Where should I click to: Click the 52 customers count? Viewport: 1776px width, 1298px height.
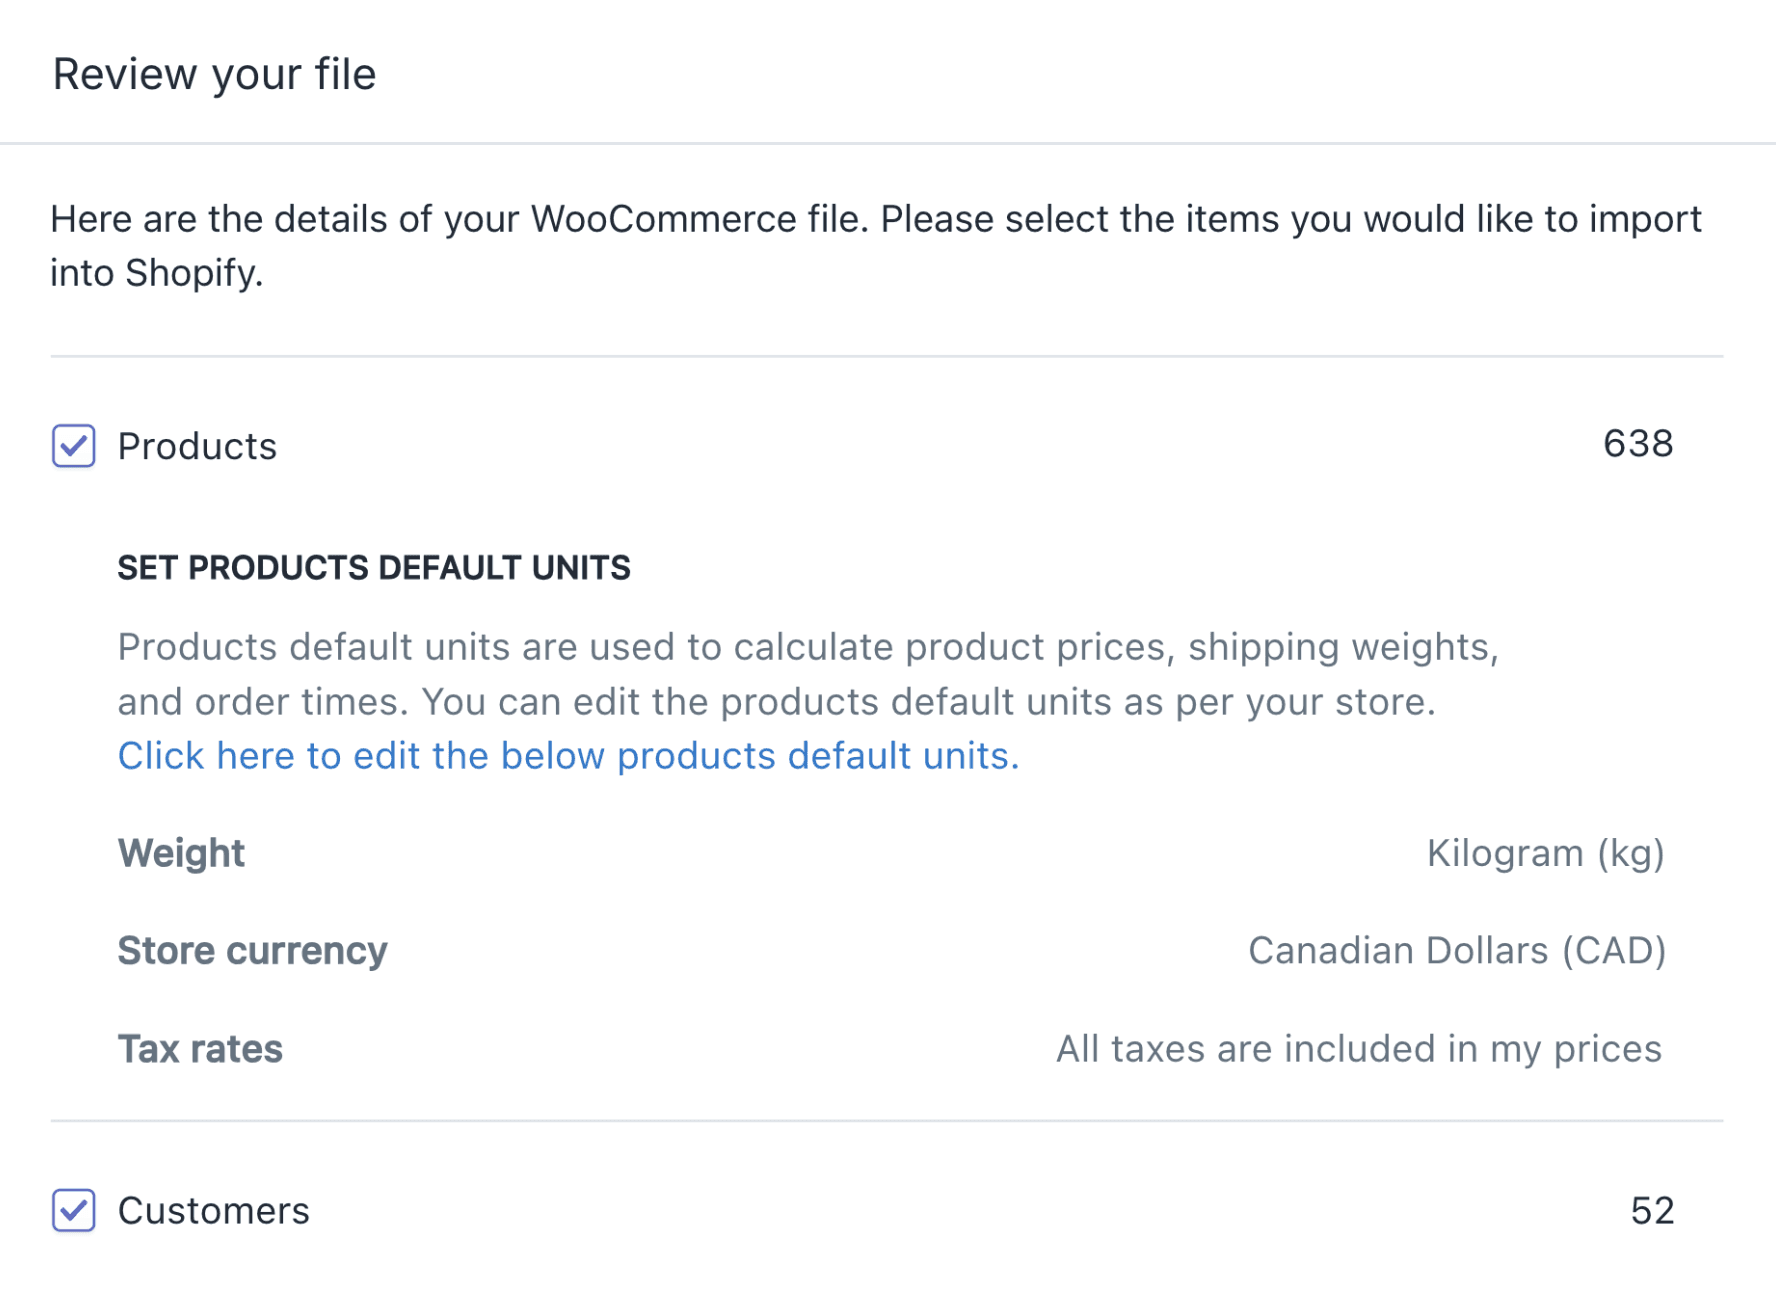click(x=1652, y=1211)
